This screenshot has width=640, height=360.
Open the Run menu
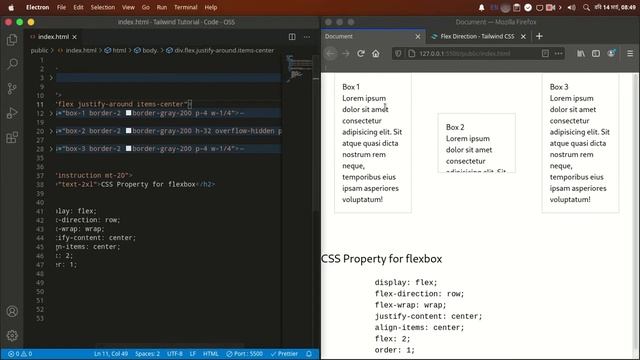pyautogui.click(x=162, y=7)
